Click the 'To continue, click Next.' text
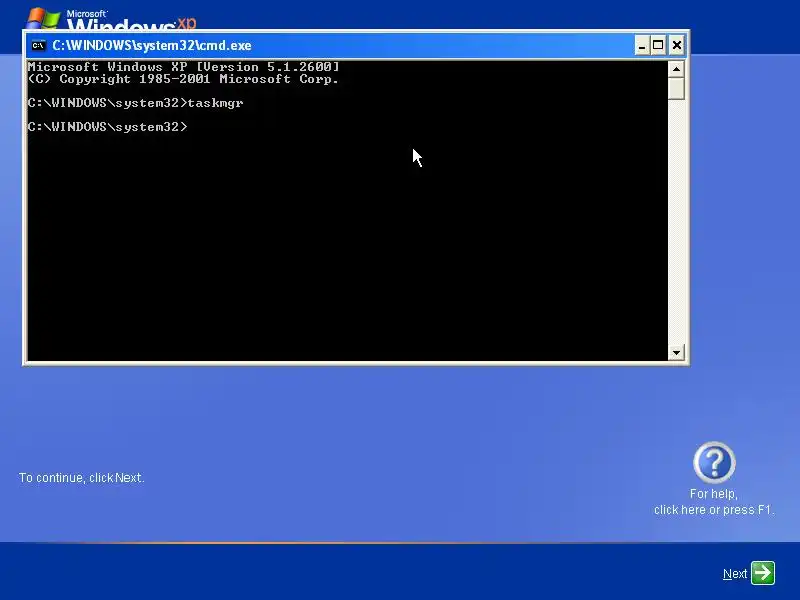Viewport: 800px width, 600px height. pyautogui.click(x=82, y=478)
